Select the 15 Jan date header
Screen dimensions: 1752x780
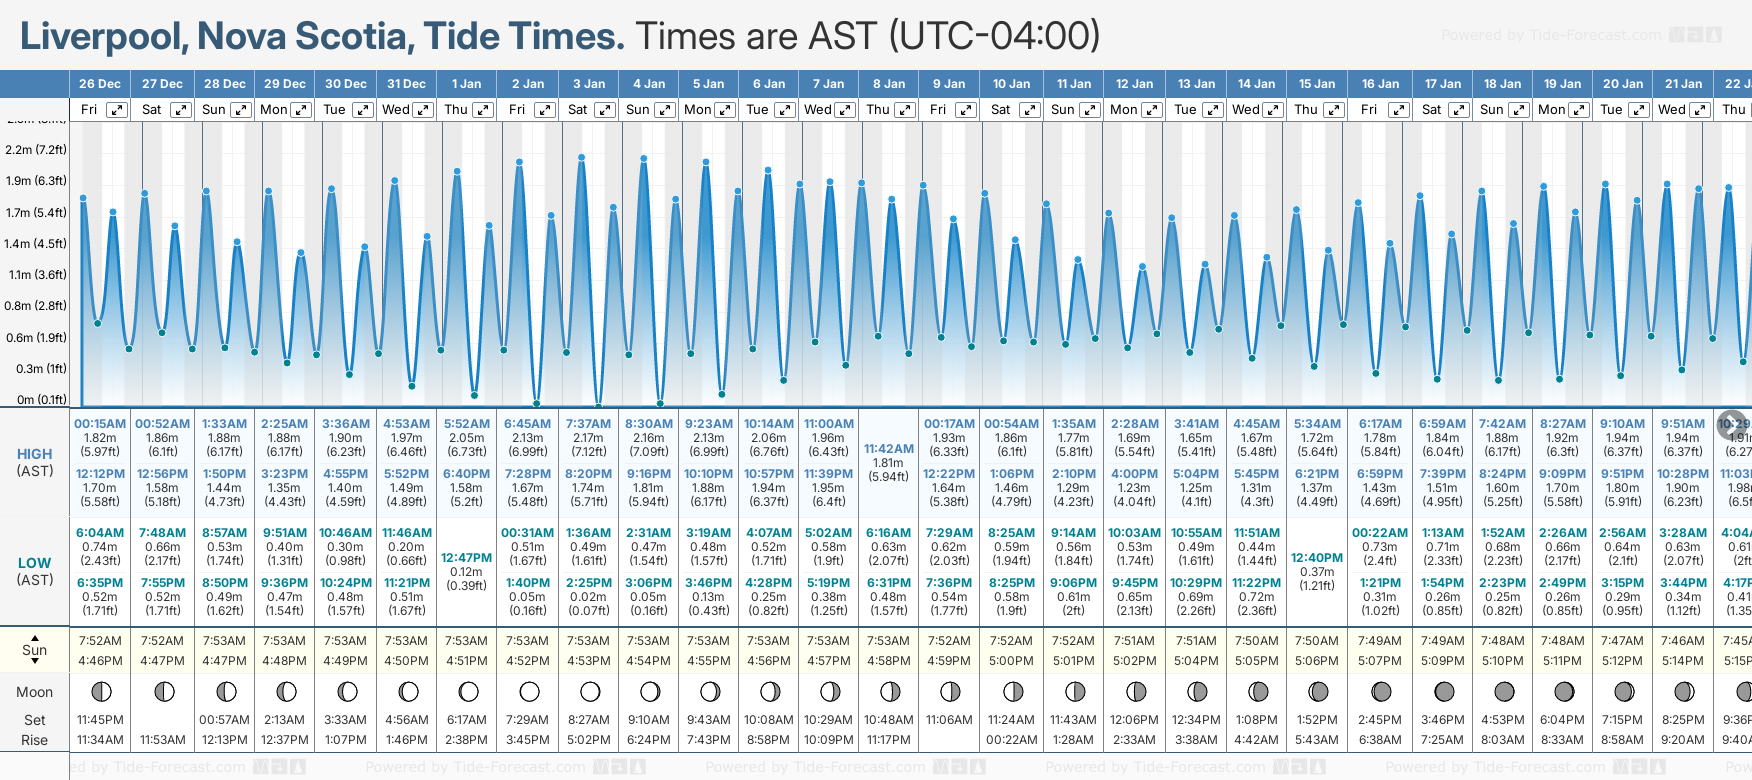point(1317,84)
